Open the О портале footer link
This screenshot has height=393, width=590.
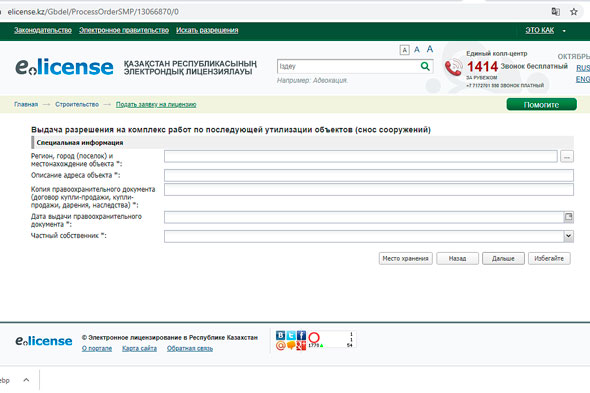97,349
